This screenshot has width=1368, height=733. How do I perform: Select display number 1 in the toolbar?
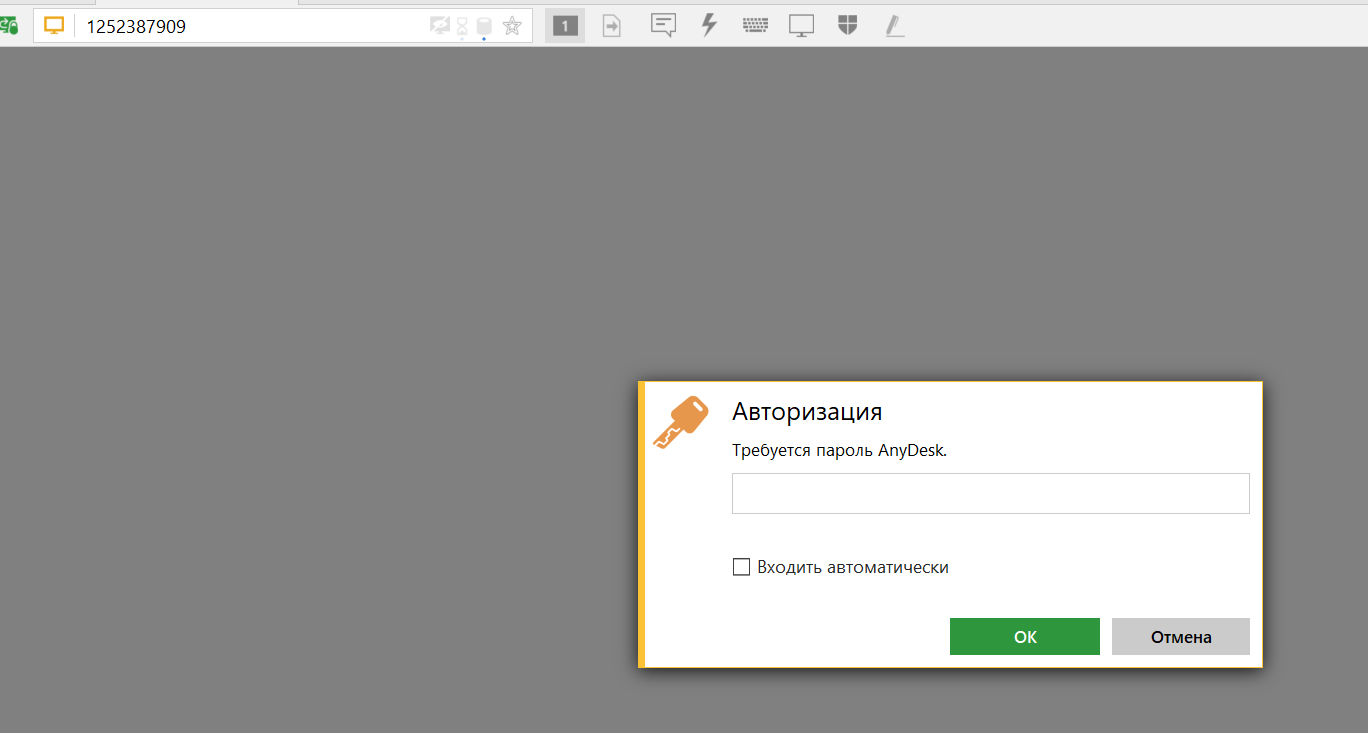point(565,26)
